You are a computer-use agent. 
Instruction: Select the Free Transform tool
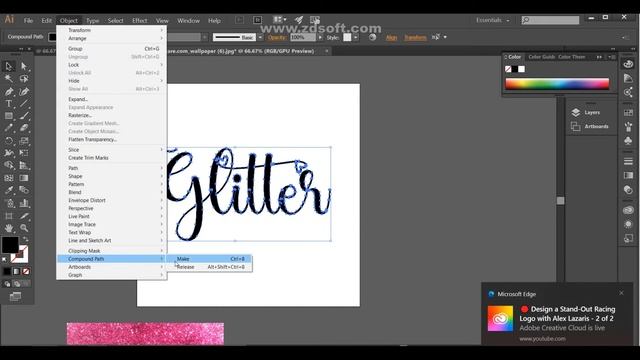coord(24,153)
